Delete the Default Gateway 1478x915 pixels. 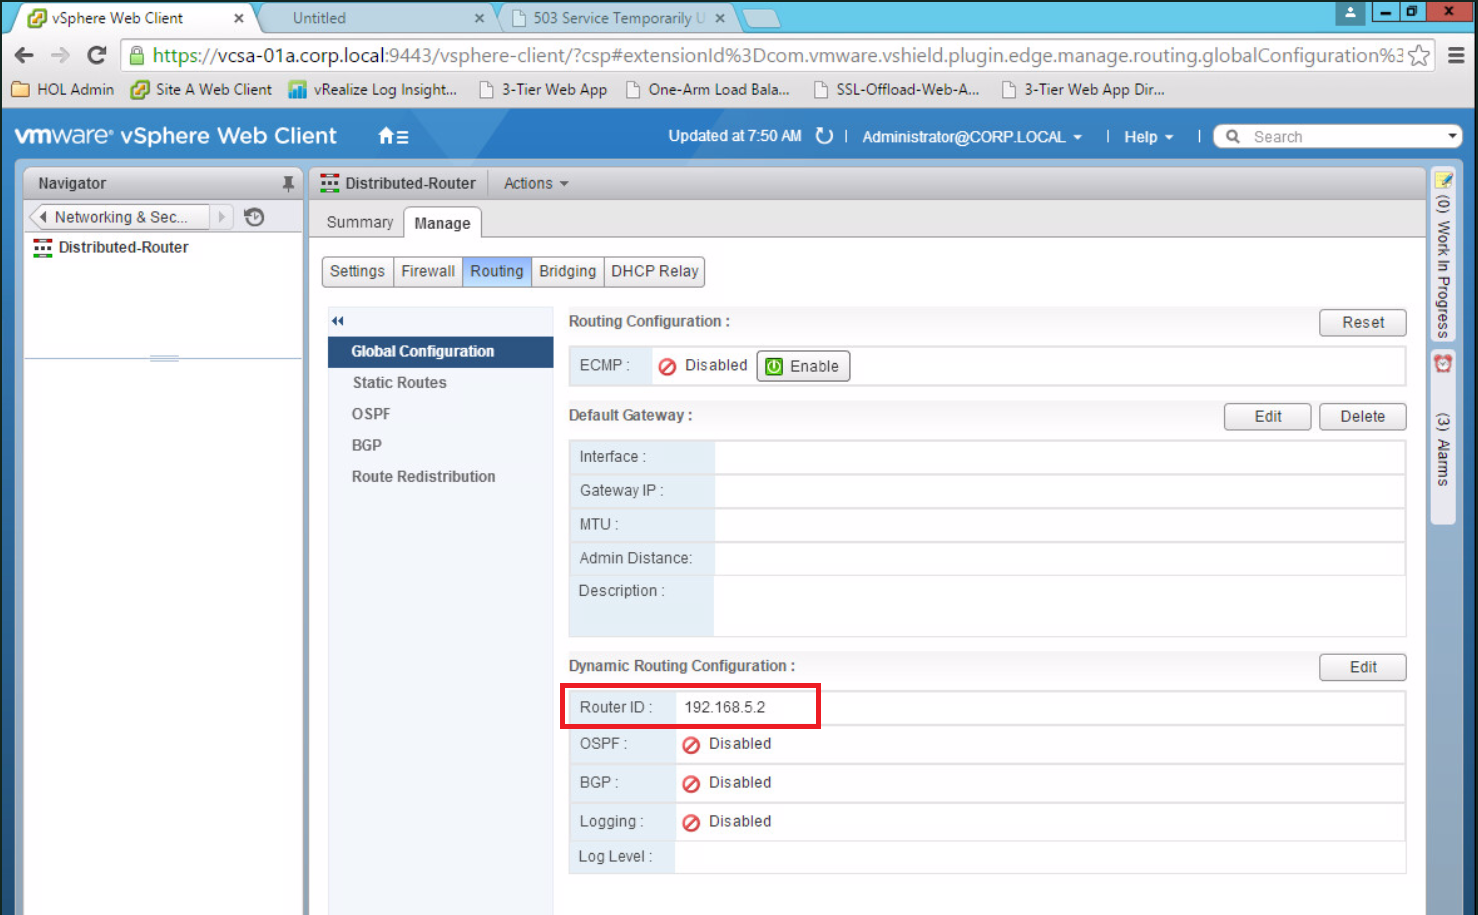(x=1363, y=416)
